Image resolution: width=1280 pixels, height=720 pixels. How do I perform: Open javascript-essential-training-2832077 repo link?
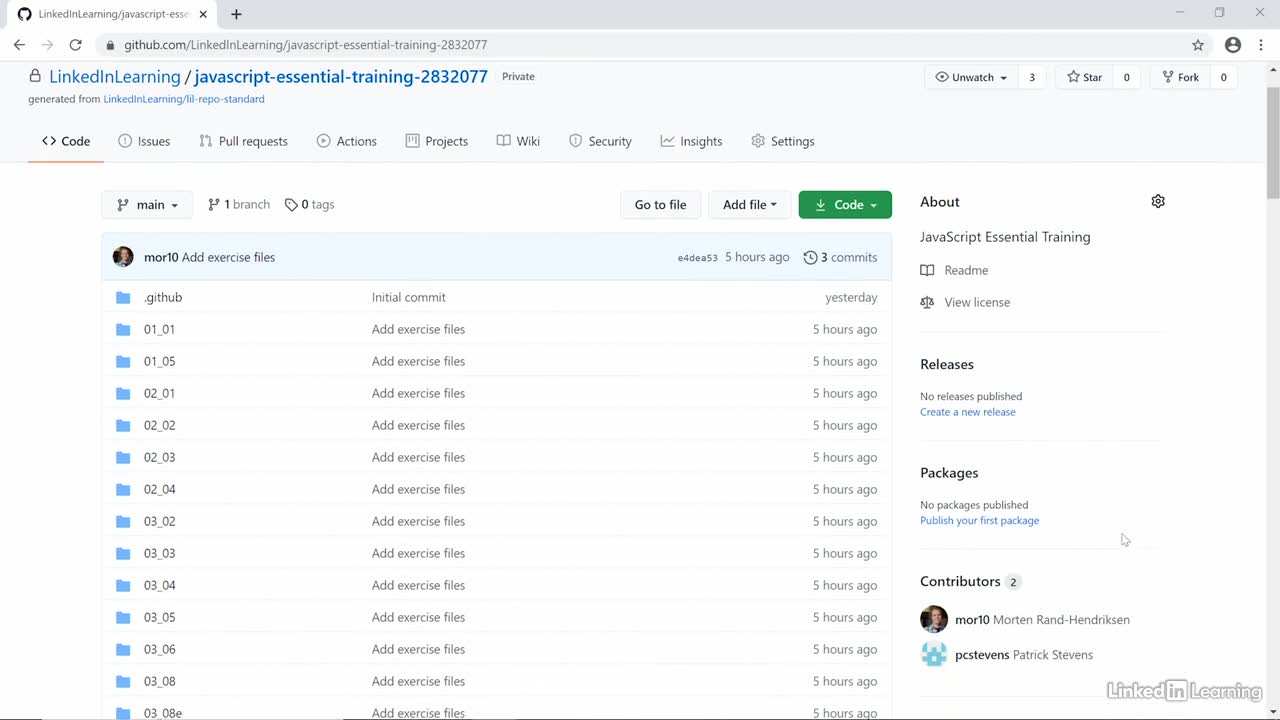point(341,76)
